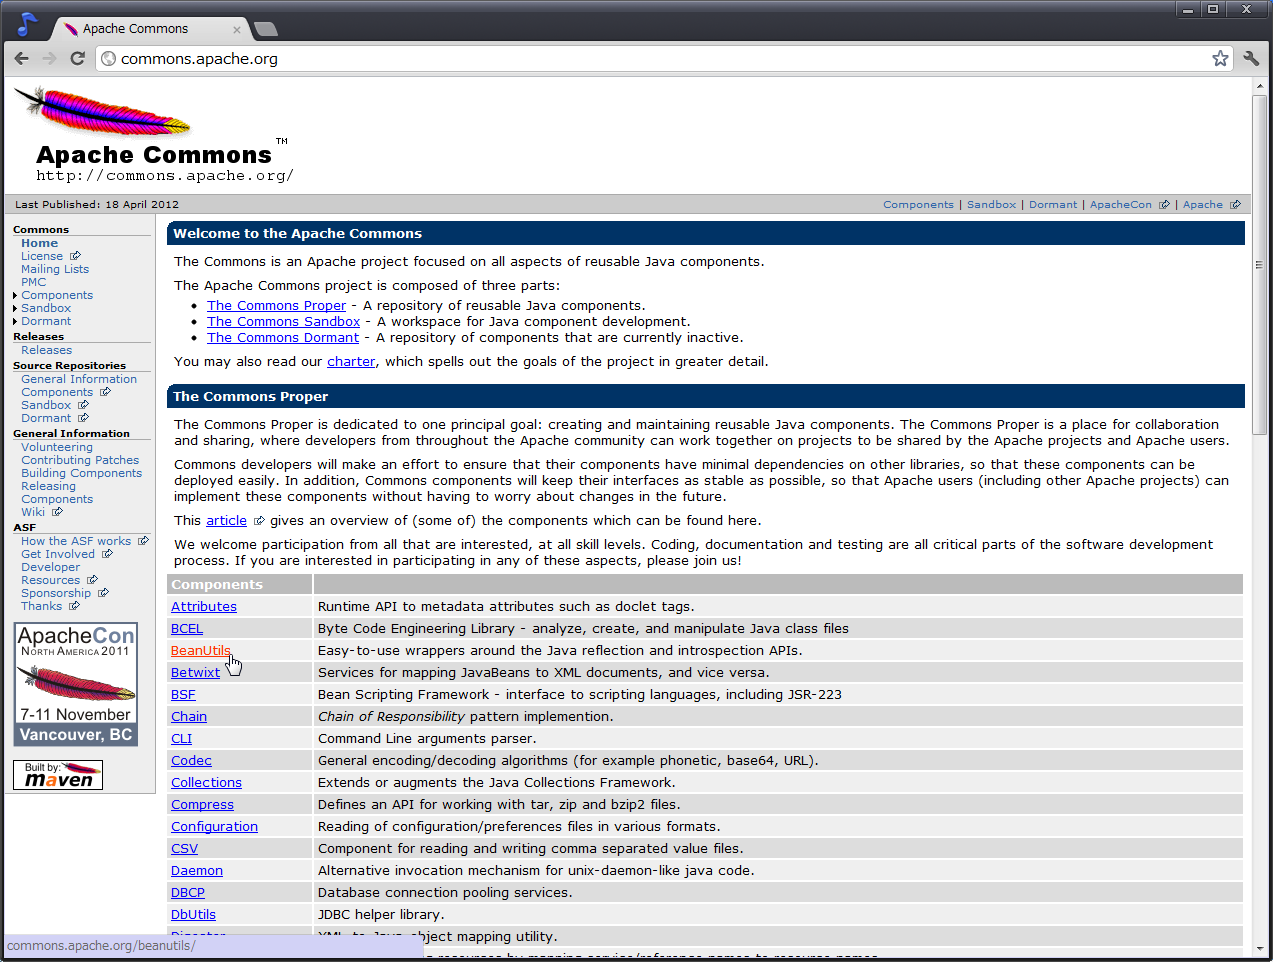Open The Commons Dormant link
1273x962 pixels.
click(282, 338)
